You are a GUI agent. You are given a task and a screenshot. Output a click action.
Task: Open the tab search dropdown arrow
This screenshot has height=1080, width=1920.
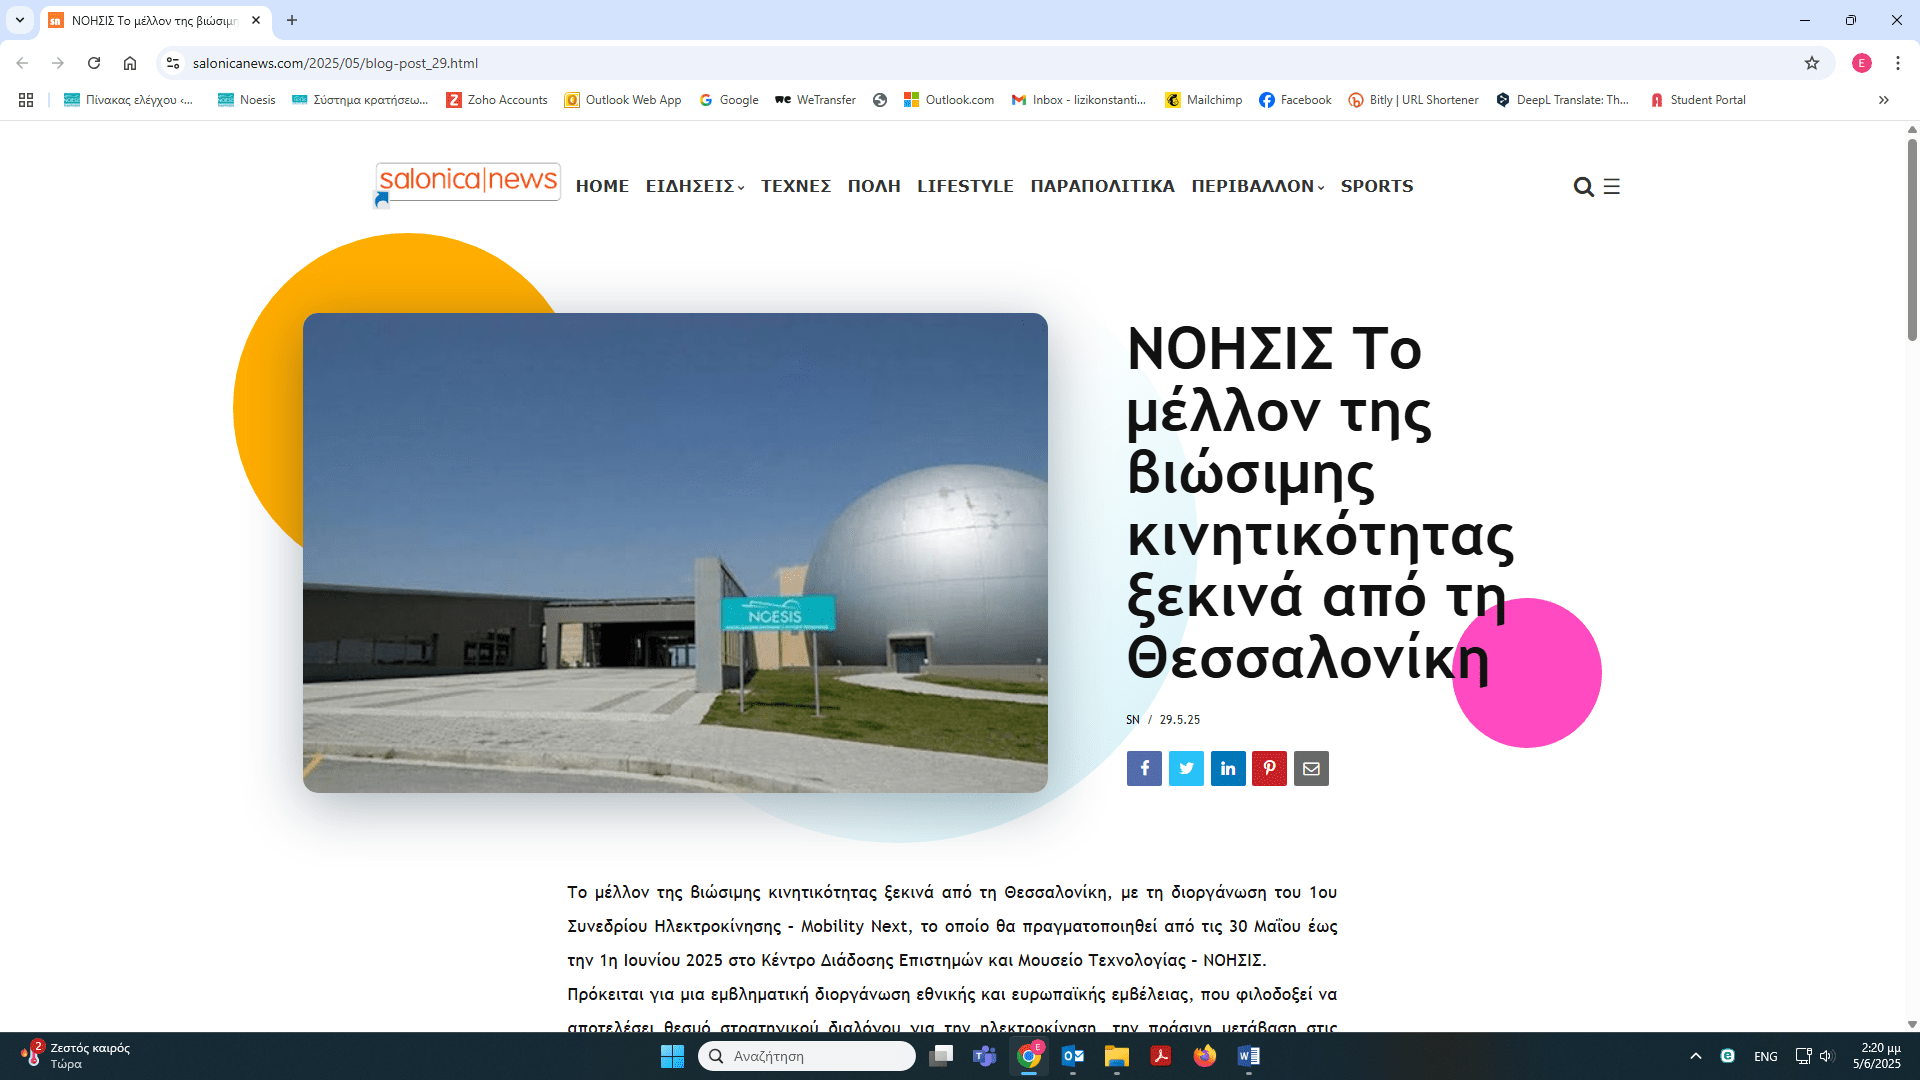(20, 20)
